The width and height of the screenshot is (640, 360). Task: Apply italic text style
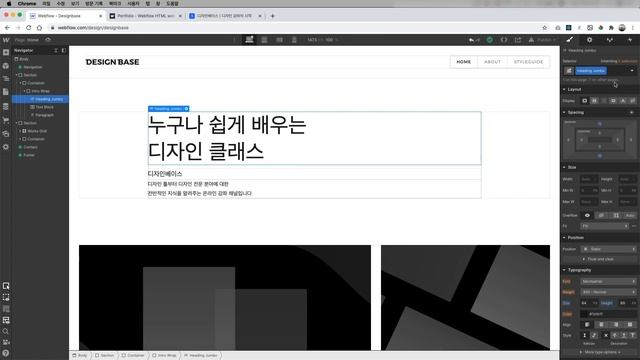[594, 336]
